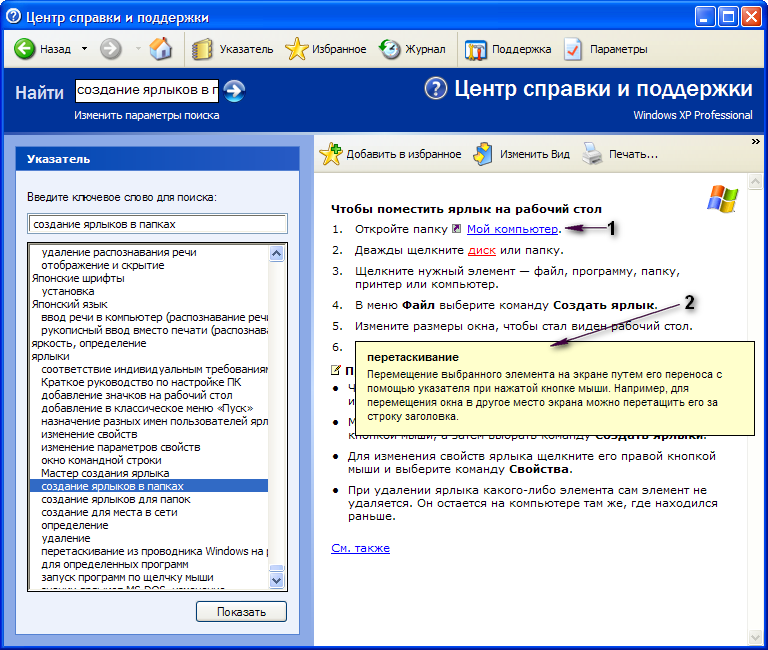Select entry ввод речи в компьютер
Viewport: 768px width, 650px height.
pos(154,317)
